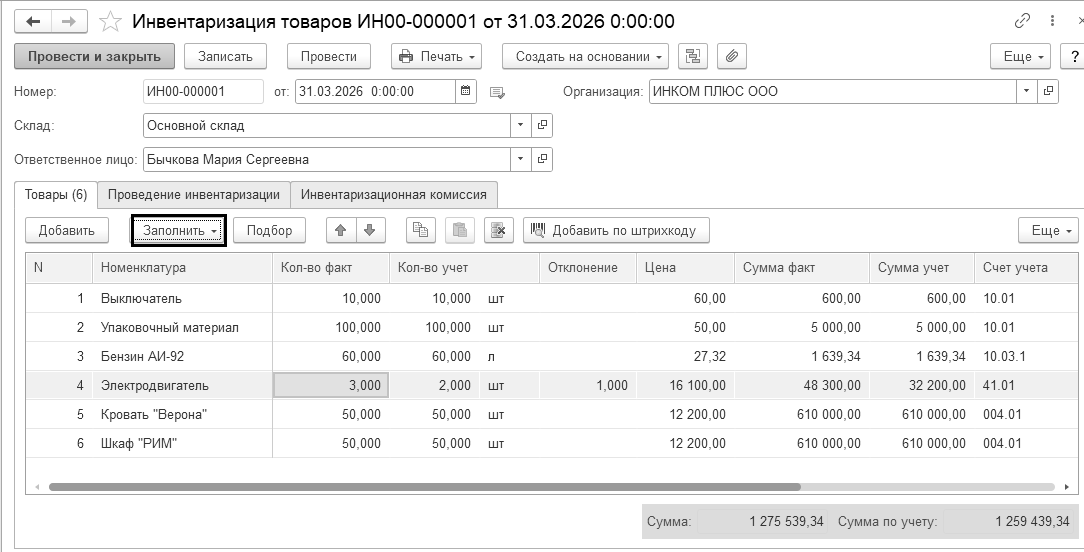Move row down arrow button
Screen dimensions: 1084x552
pyautogui.click(x=369, y=230)
